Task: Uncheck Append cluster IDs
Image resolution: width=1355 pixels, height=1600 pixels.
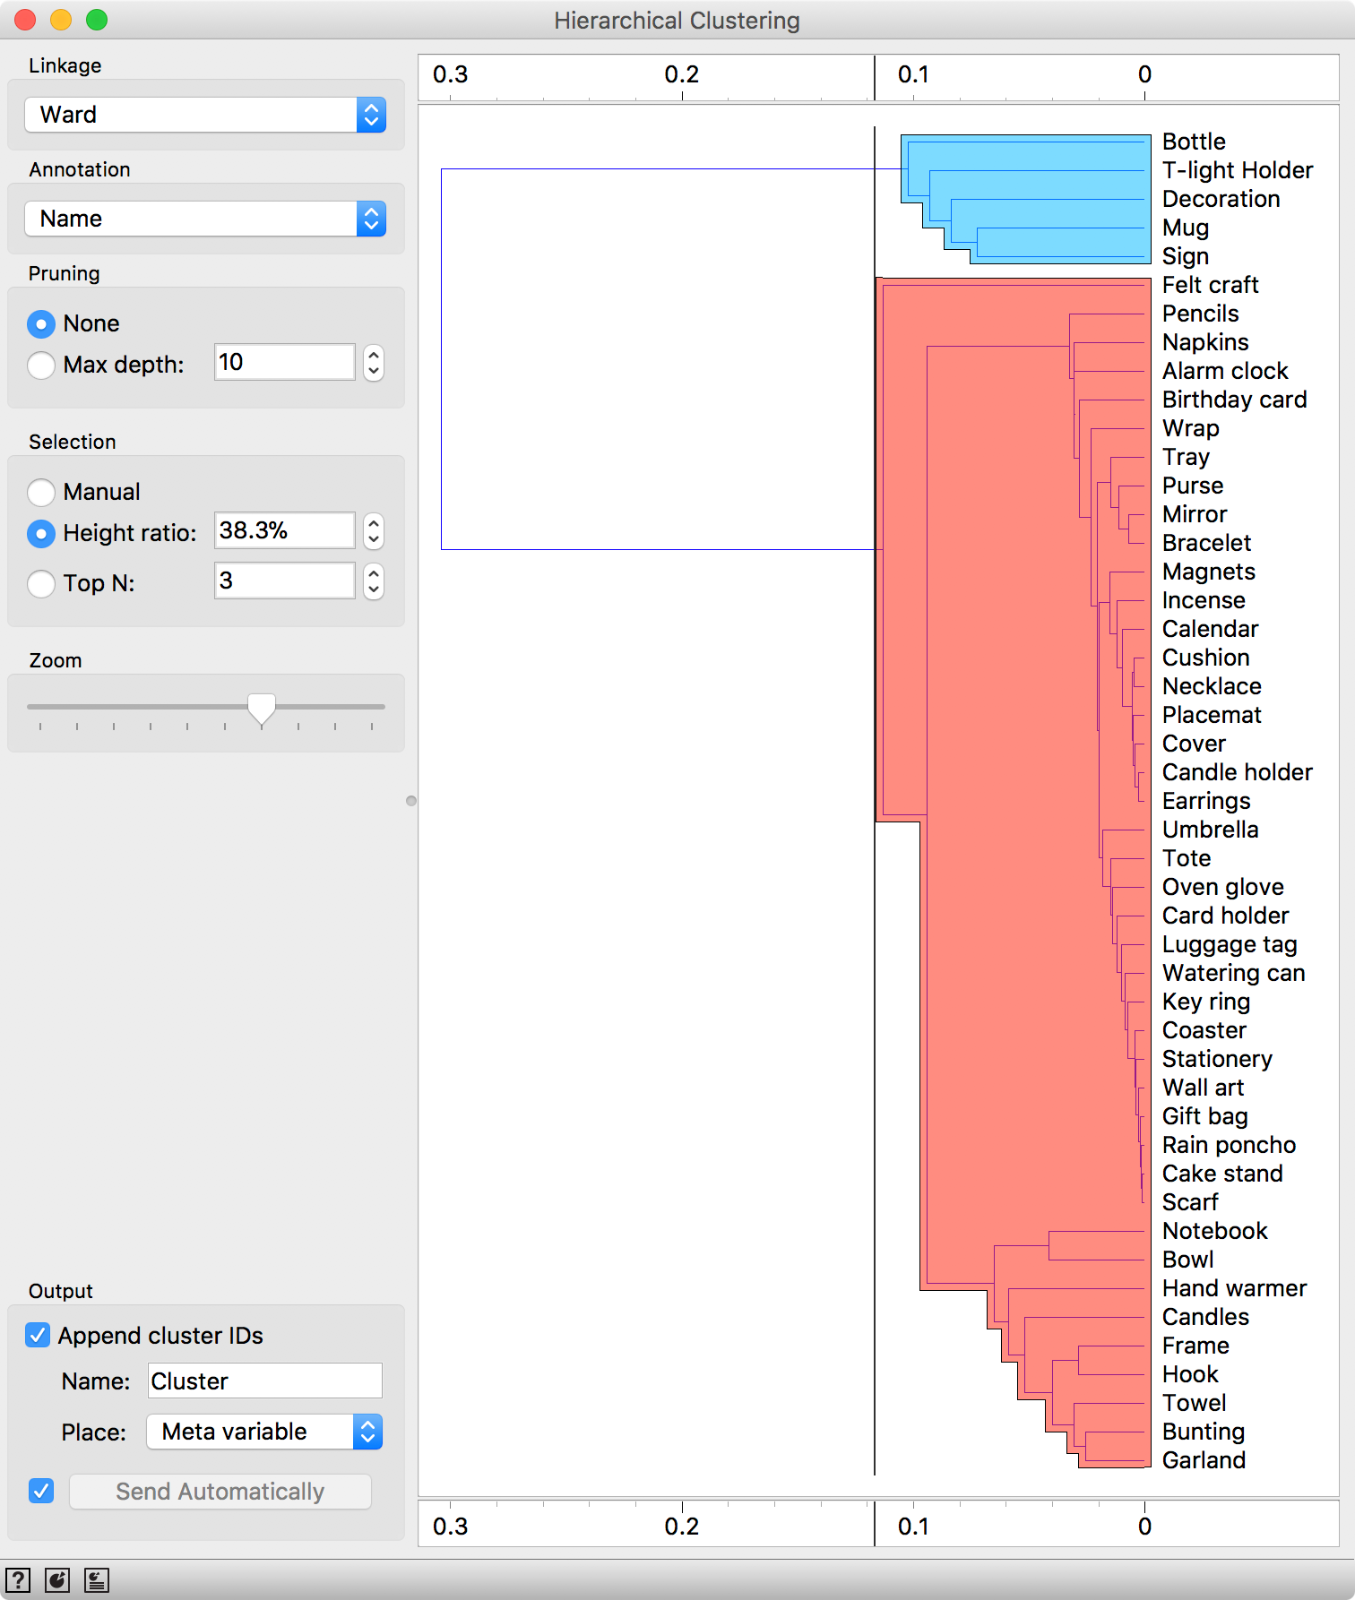Action: click(x=38, y=1335)
